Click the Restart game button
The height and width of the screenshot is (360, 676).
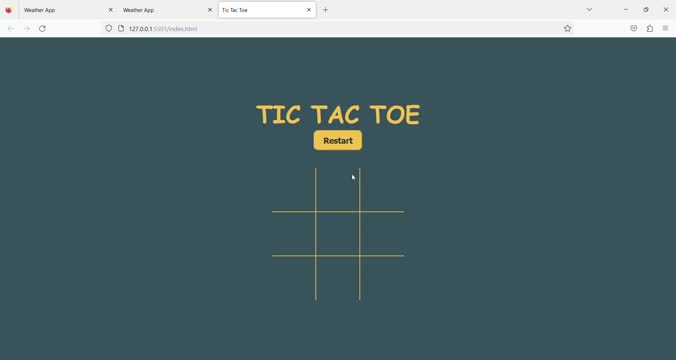338,141
